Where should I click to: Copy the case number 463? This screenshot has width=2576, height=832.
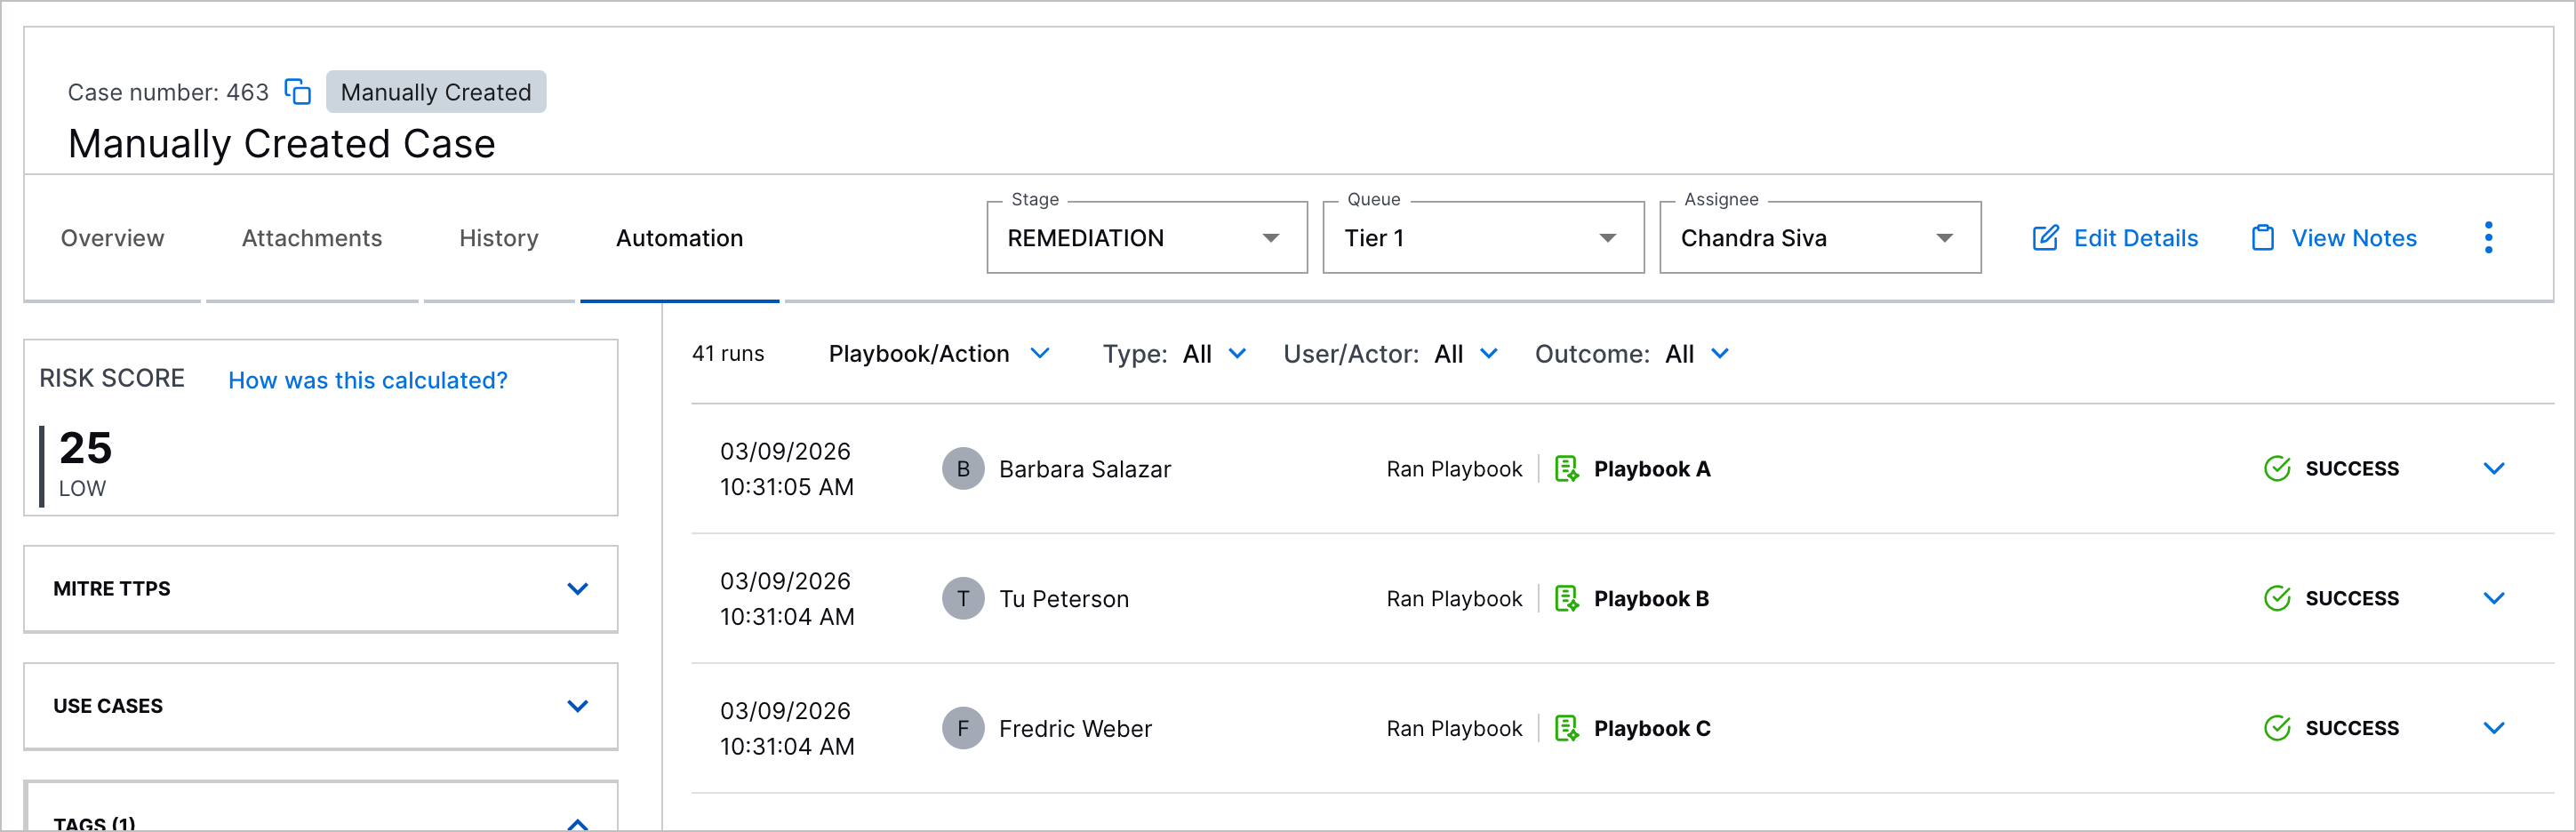click(x=298, y=91)
